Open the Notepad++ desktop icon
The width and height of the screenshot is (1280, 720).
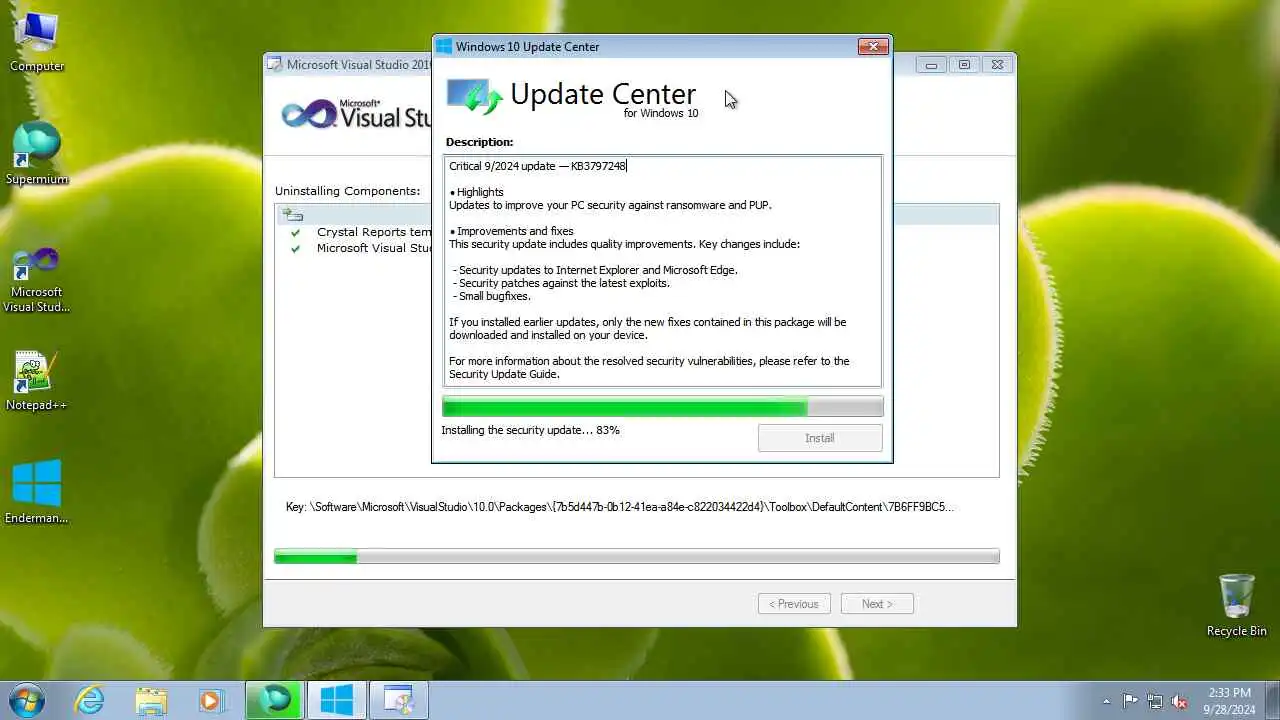[x=37, y=381]
